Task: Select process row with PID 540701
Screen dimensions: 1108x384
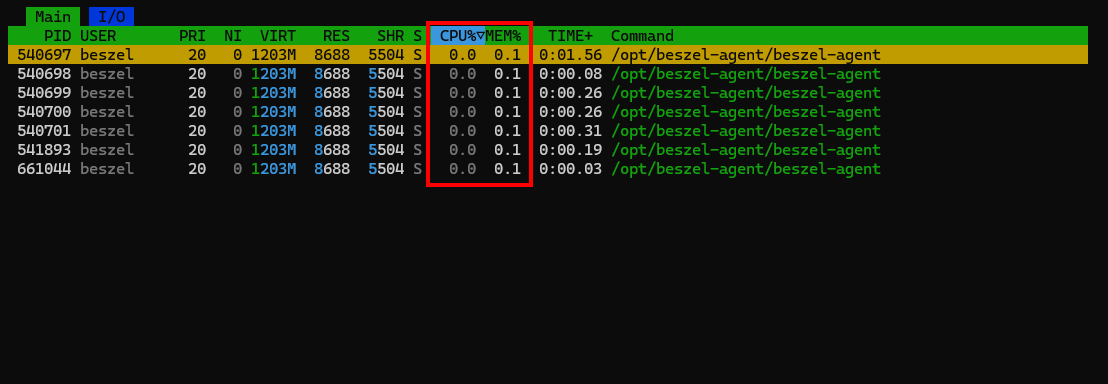Action: click(x=548, y=131)
